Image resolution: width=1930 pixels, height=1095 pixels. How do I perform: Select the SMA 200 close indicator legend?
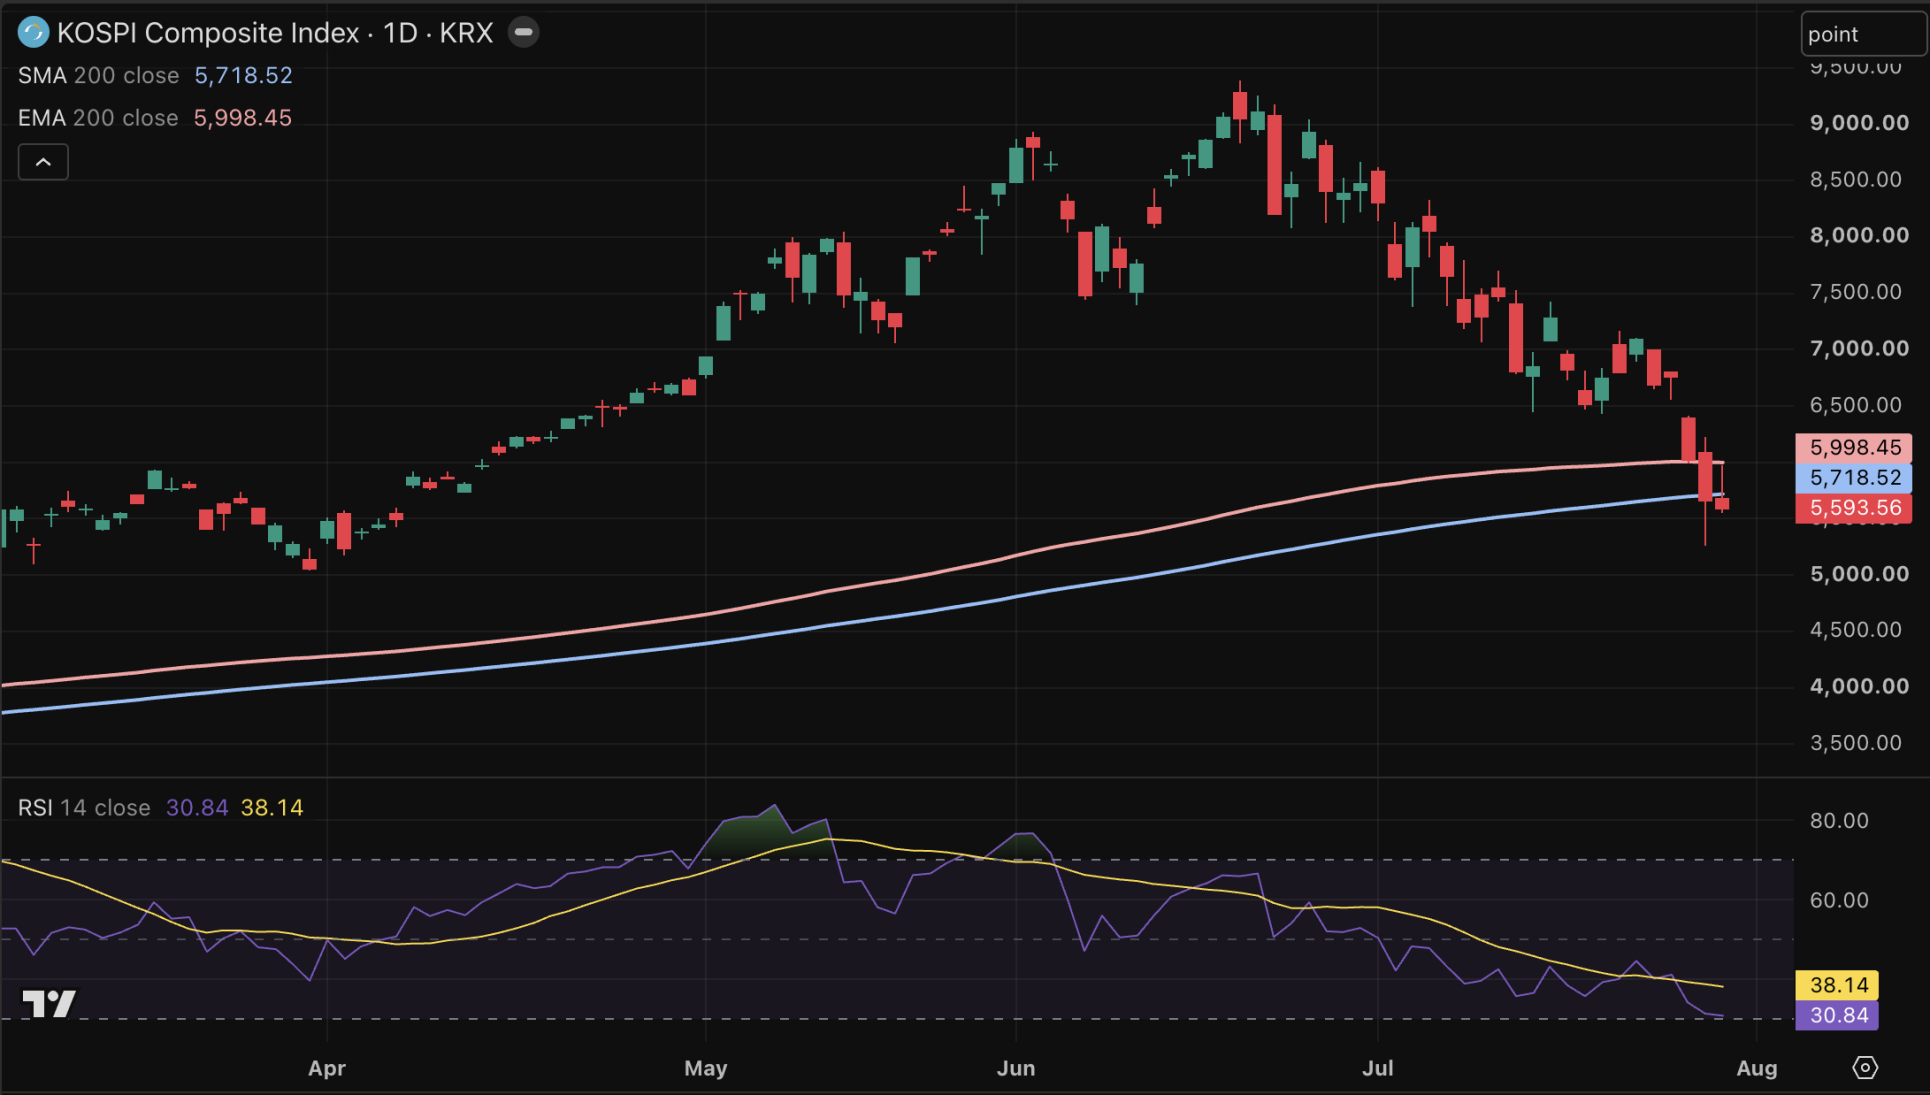[99, 76]
